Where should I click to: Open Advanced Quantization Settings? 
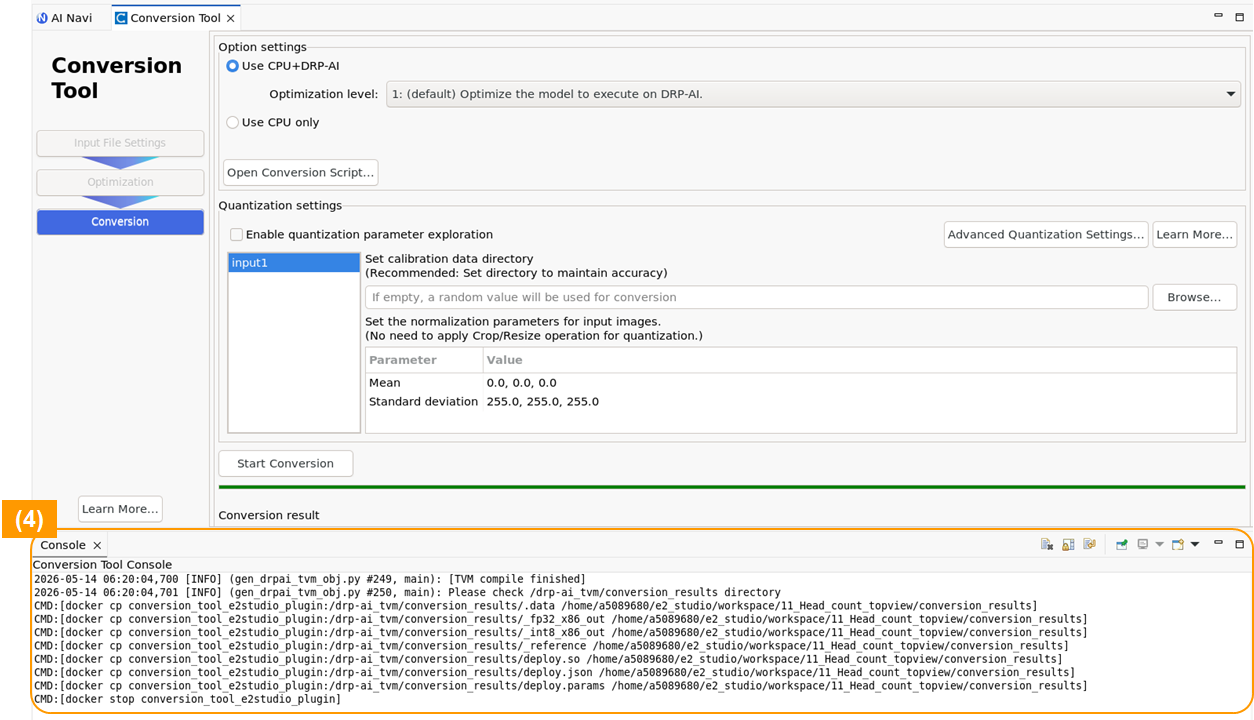click(x=1046, y=235)
